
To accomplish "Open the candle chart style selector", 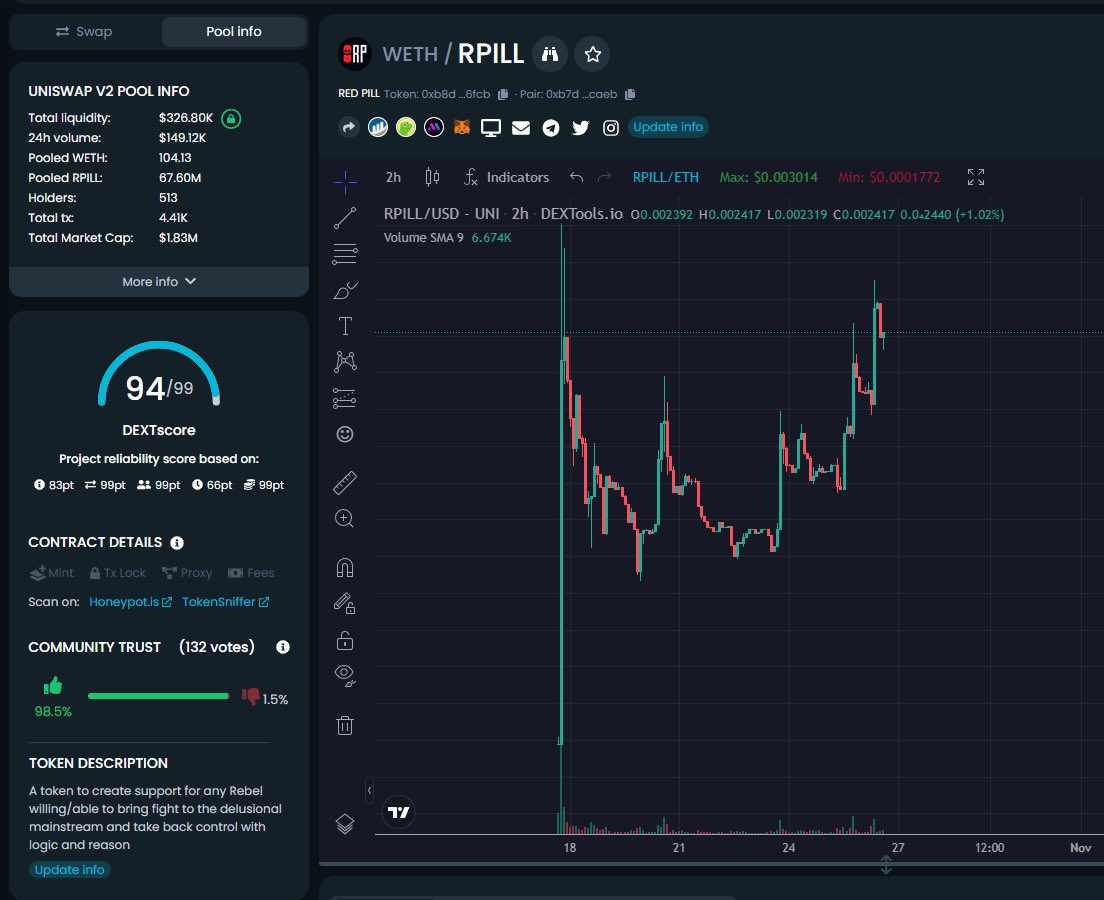I will 432,177.
